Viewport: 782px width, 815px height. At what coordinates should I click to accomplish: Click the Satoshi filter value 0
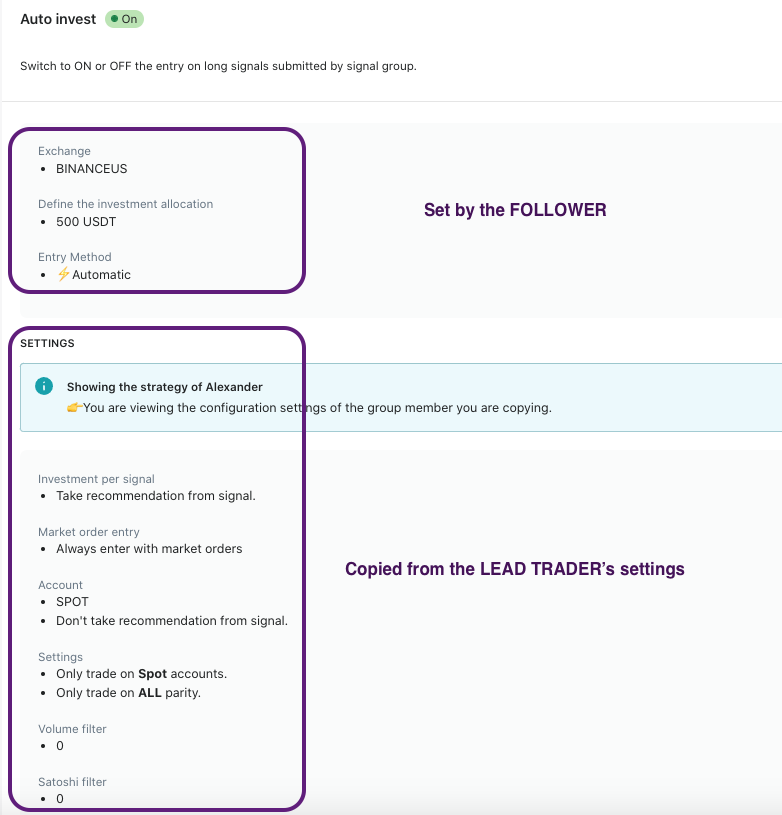click(60, 799)
